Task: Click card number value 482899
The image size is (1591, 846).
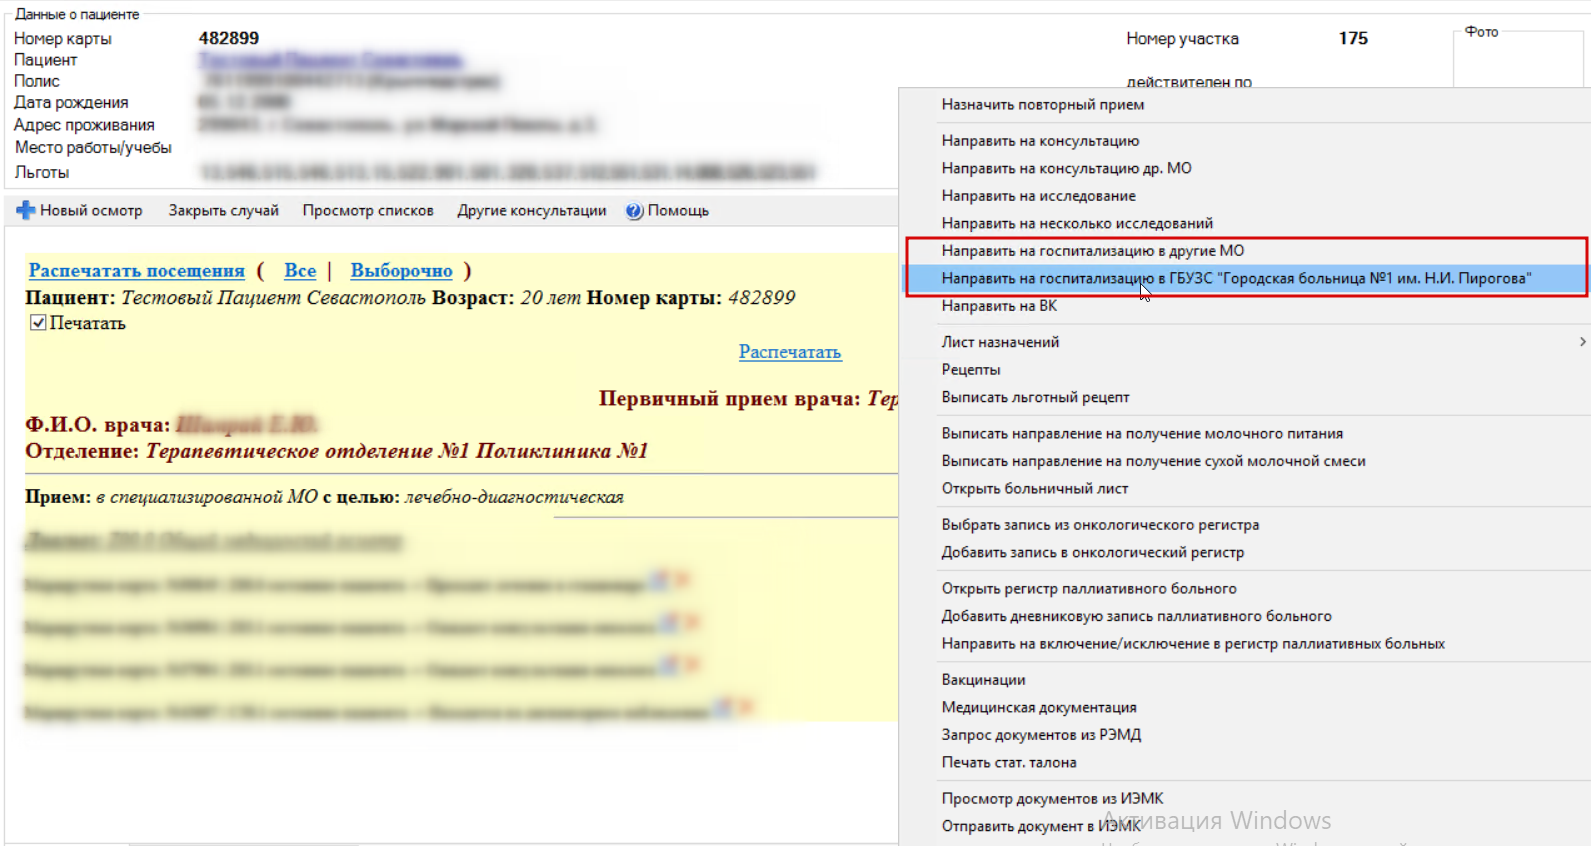Action: pos(229,38)
